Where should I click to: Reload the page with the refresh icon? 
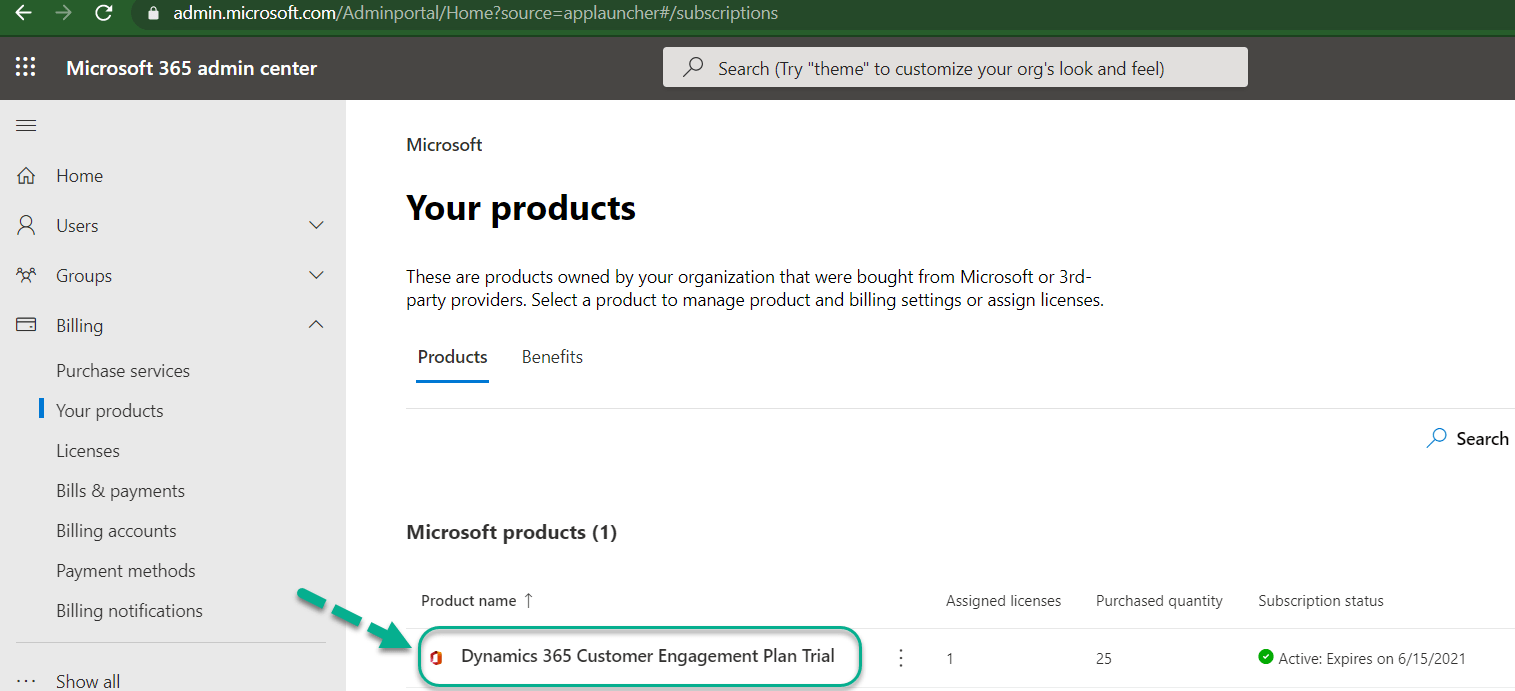[103, 13]
